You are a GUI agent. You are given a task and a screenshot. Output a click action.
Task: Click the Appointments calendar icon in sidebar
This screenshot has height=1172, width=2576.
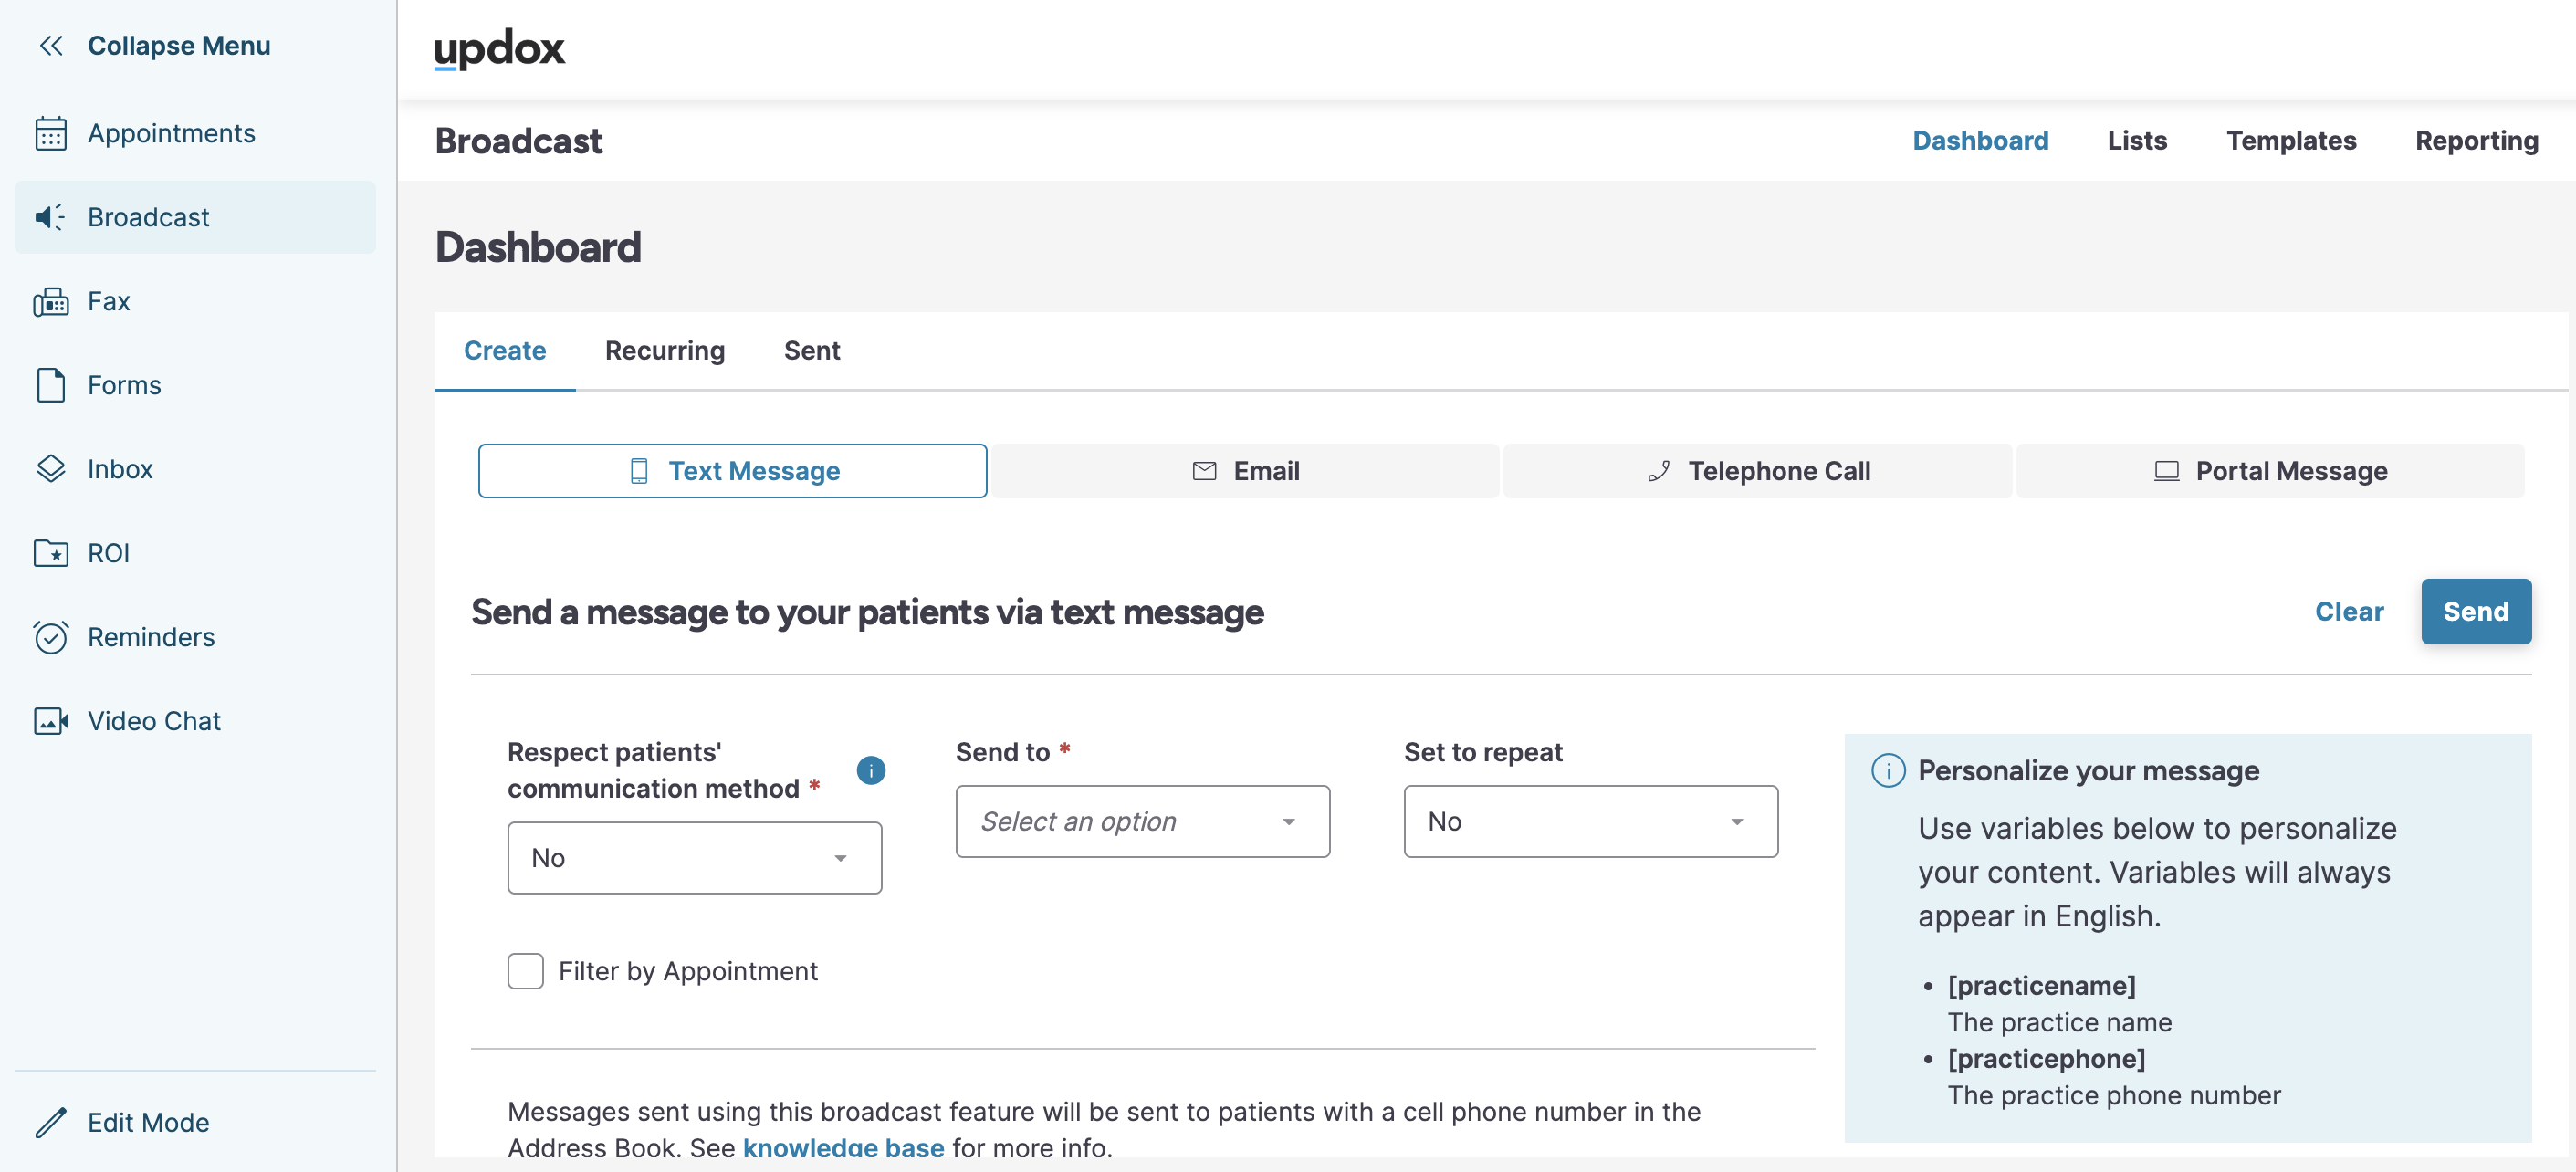click(x=50, y=133)
